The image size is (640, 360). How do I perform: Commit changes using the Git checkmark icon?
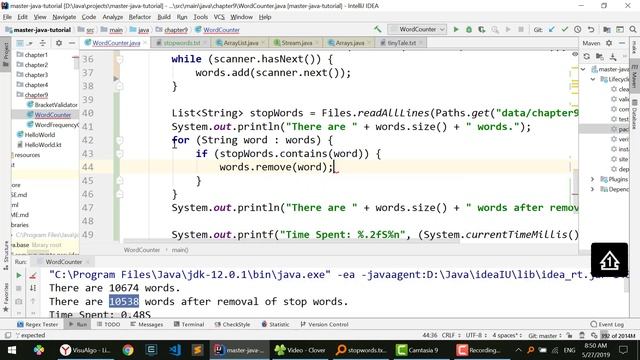[564, 29]
